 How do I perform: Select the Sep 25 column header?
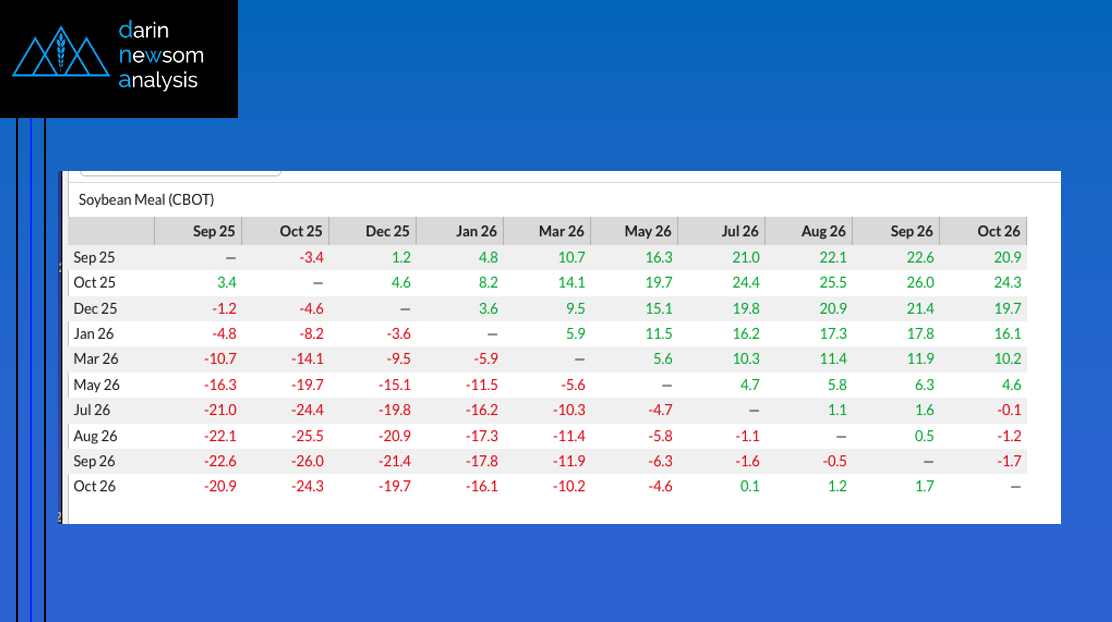tap(214, 231)
